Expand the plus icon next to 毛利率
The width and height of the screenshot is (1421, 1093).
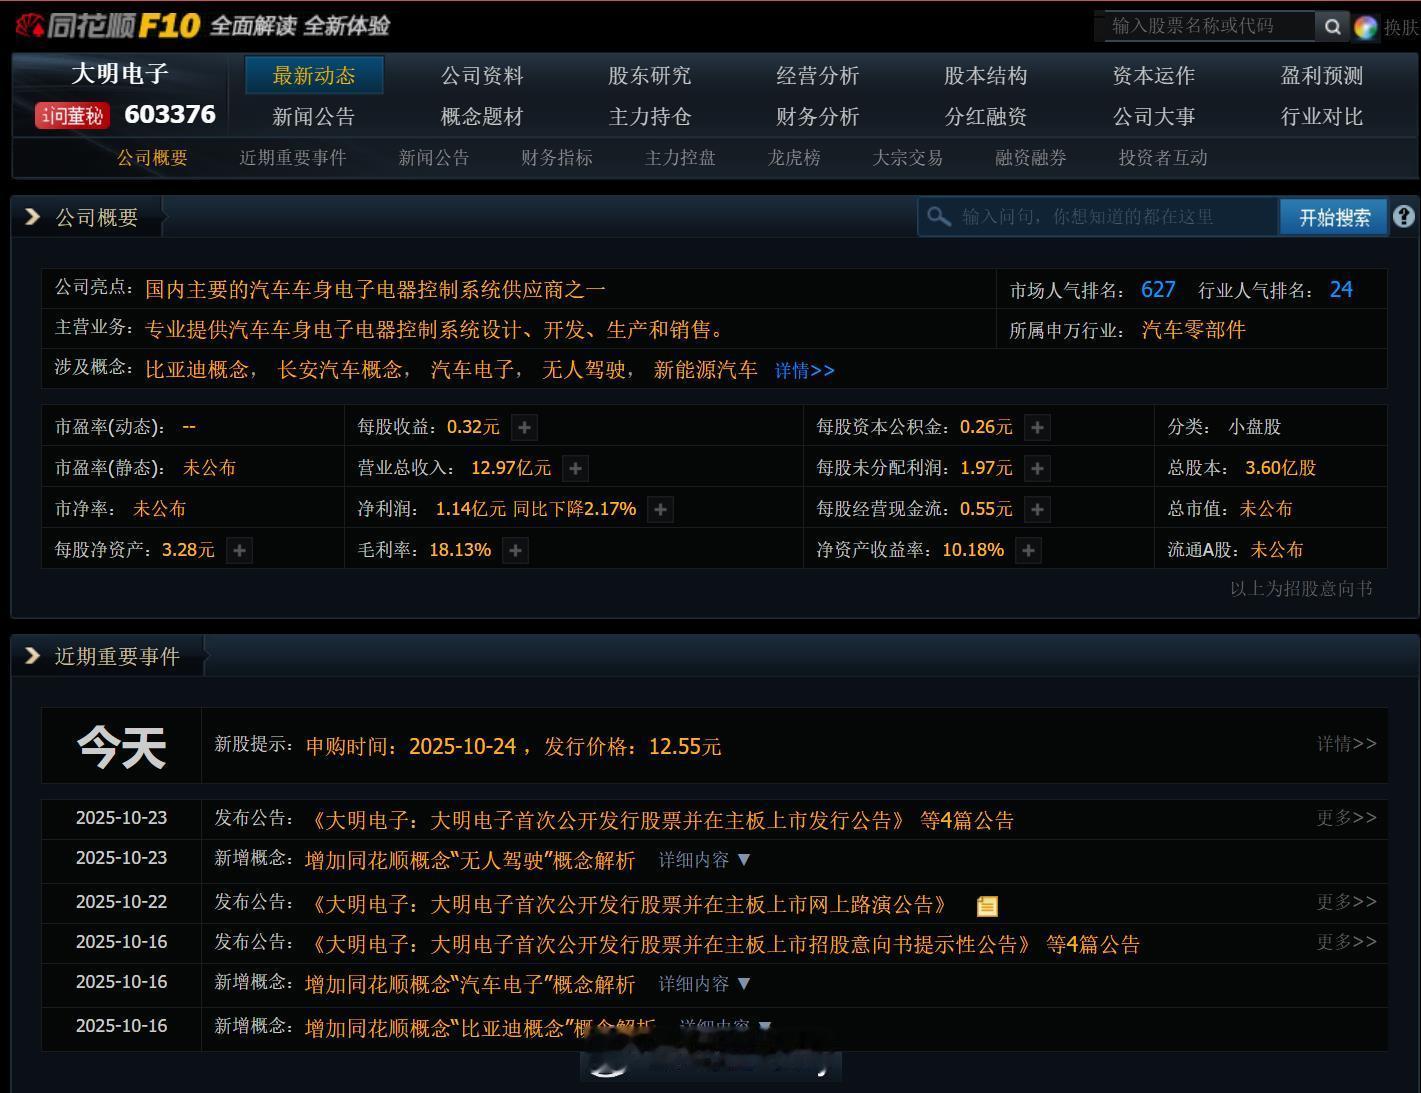pyautogui.click(x=515, y=550)
